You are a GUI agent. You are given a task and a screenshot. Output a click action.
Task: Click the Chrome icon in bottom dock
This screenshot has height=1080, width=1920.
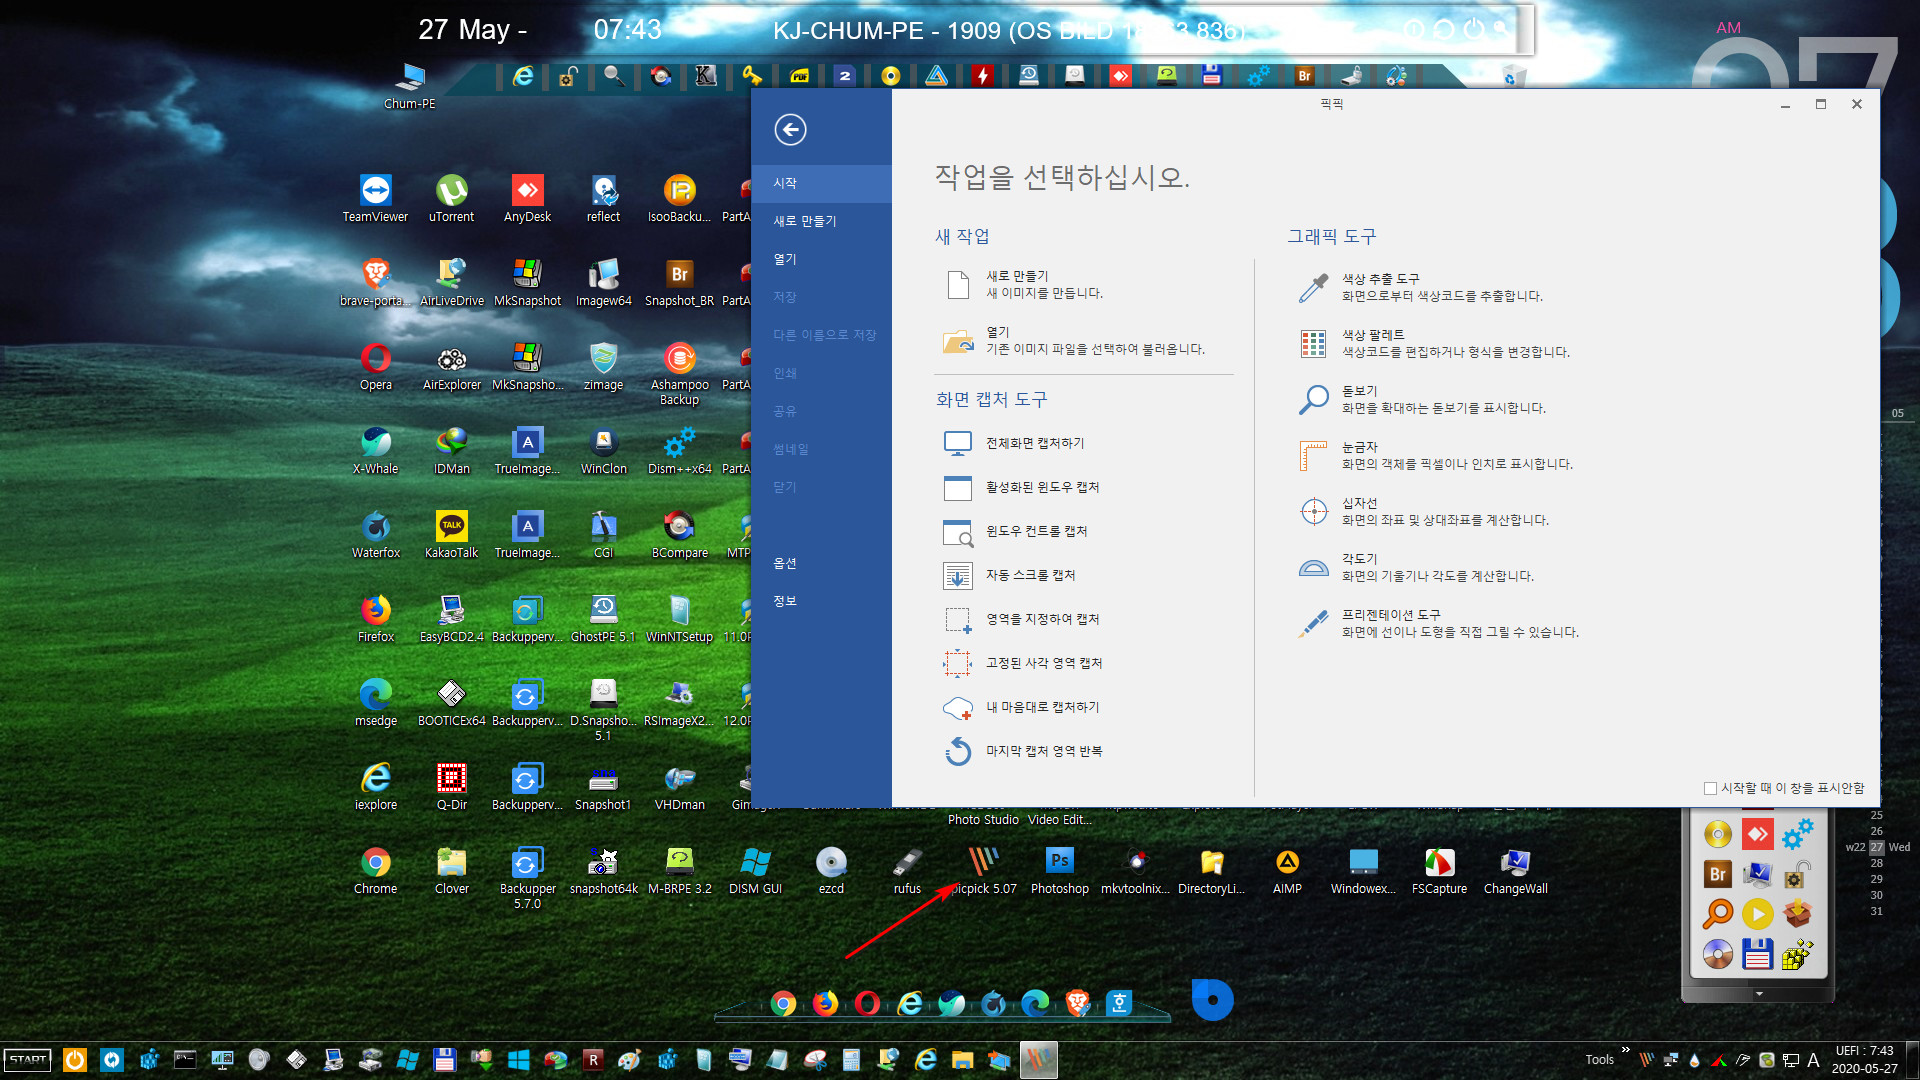(783, 1003)
